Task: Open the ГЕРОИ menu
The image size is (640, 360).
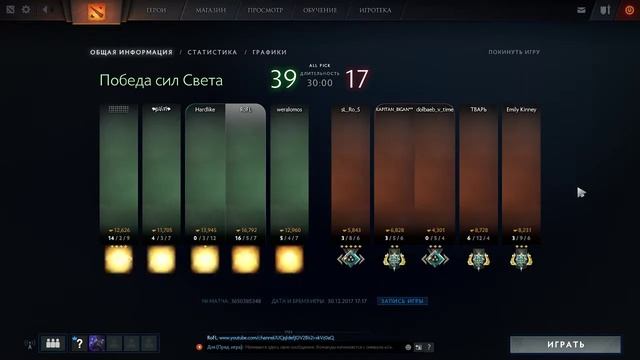Action: point(156,10)
